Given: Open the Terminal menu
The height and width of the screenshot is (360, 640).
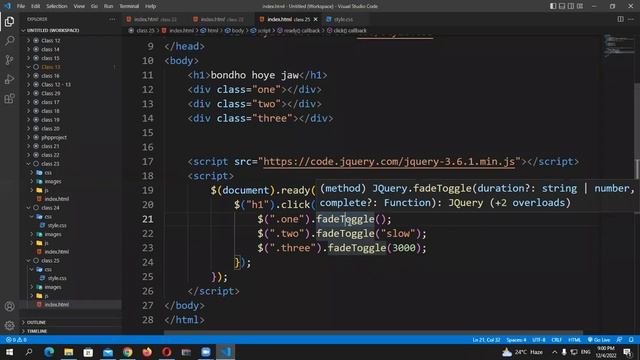Looking at the screenshot, I should click(x=129, y=6).
